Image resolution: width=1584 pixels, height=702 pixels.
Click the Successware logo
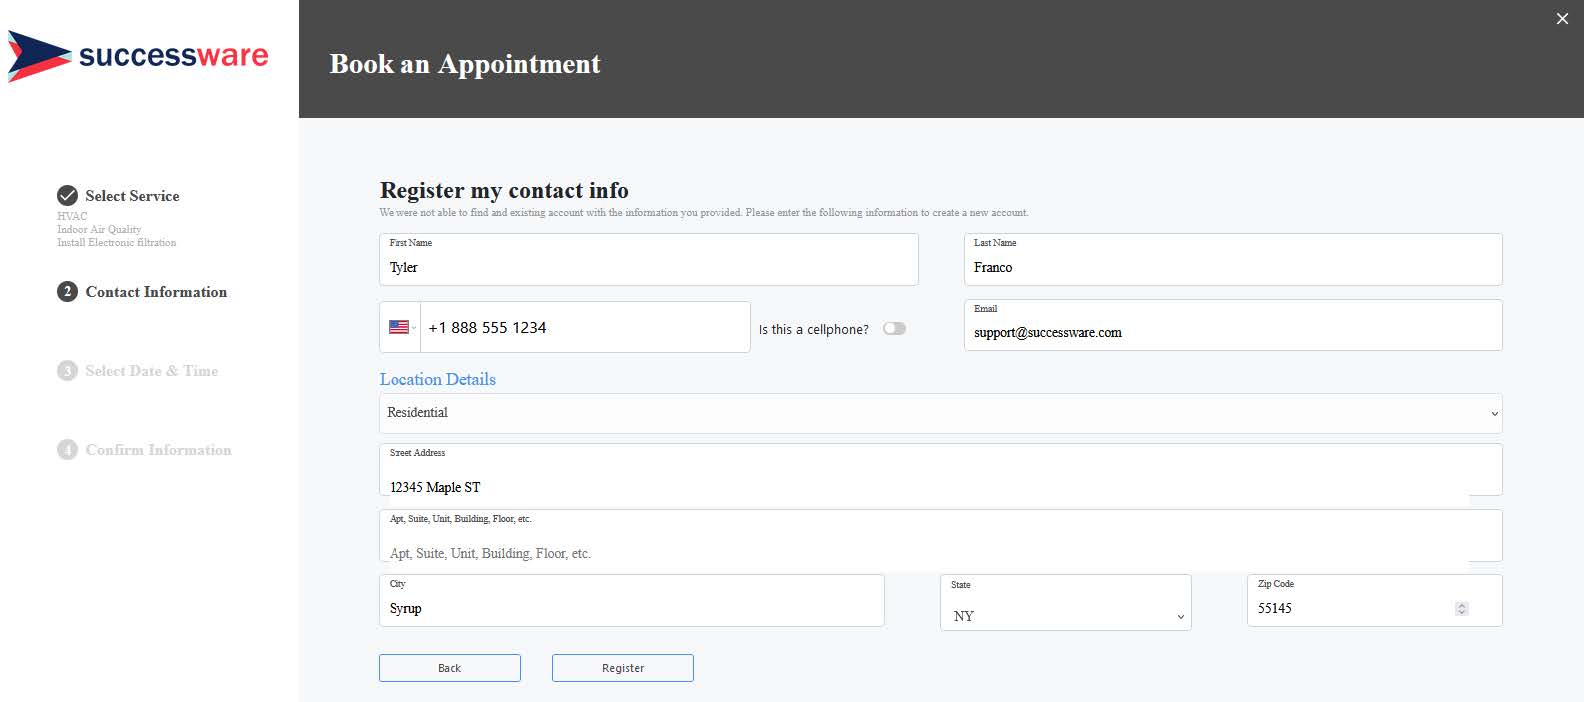(138, 56)
